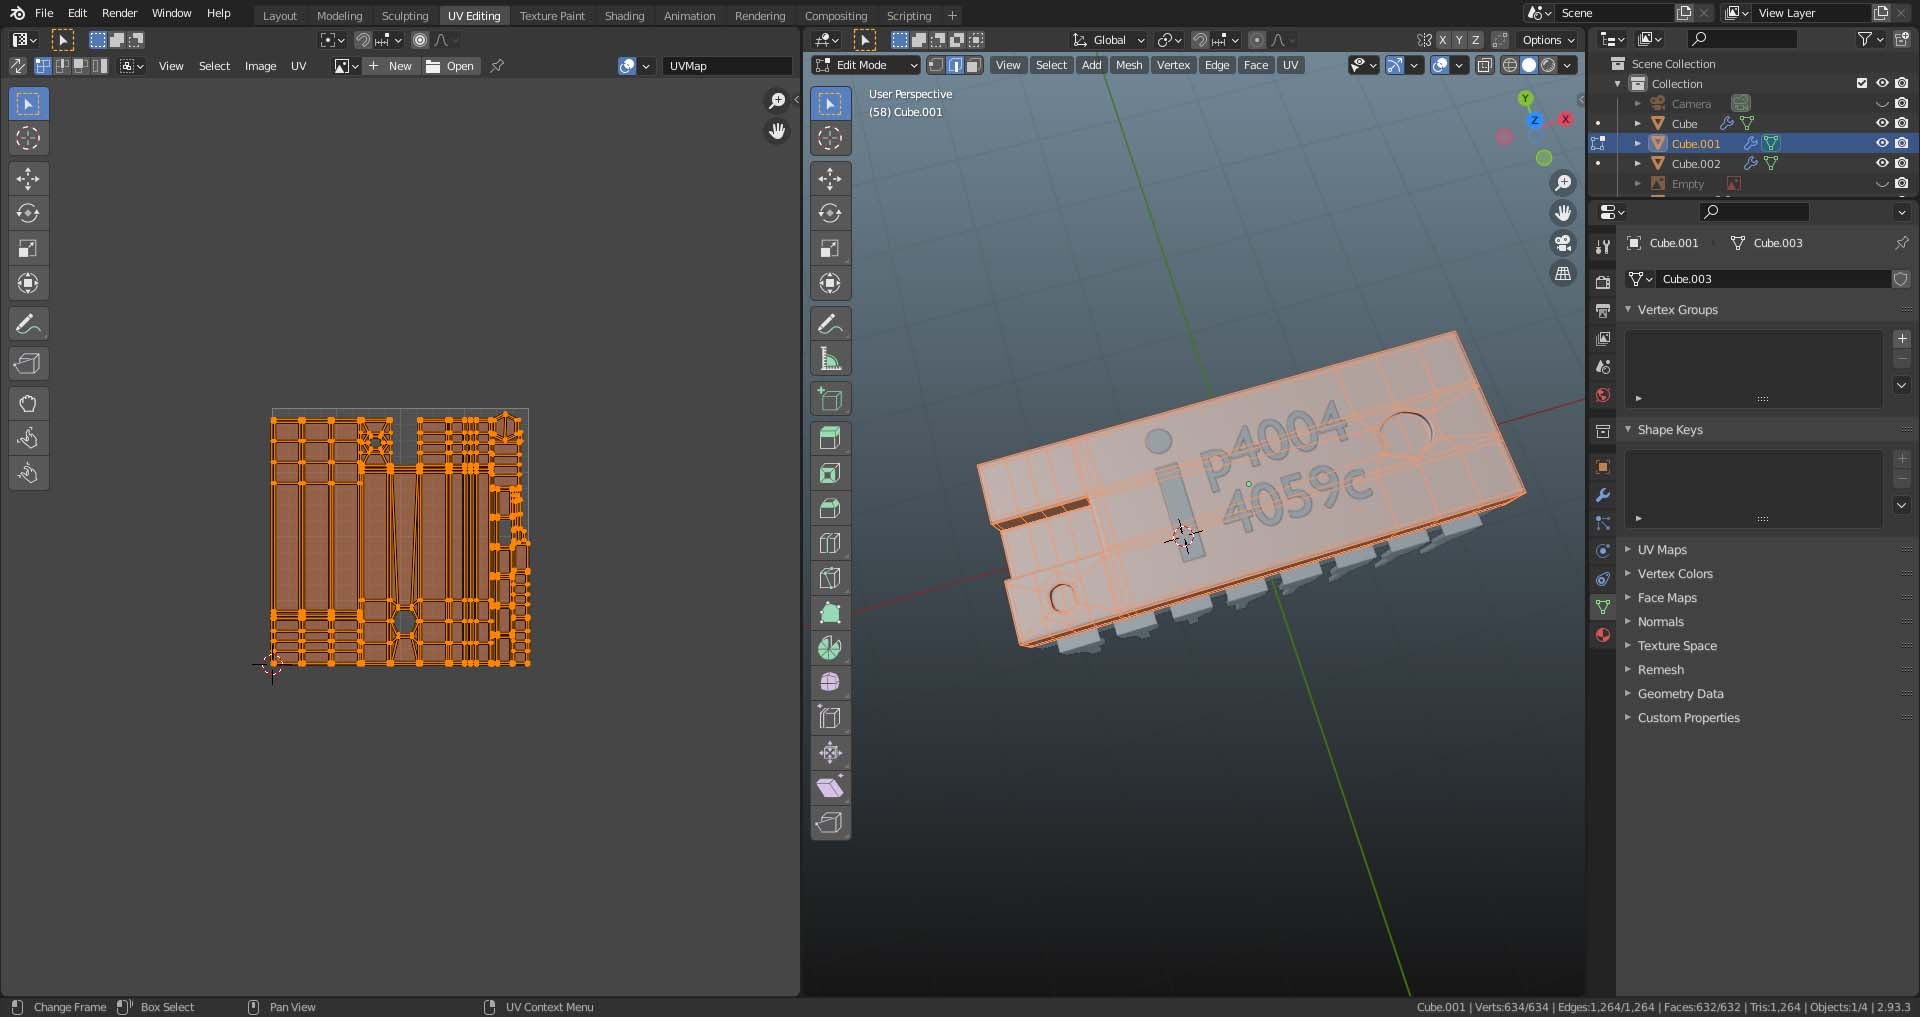
Task: Open the UV menu in UV editor header
Action: 298,66
